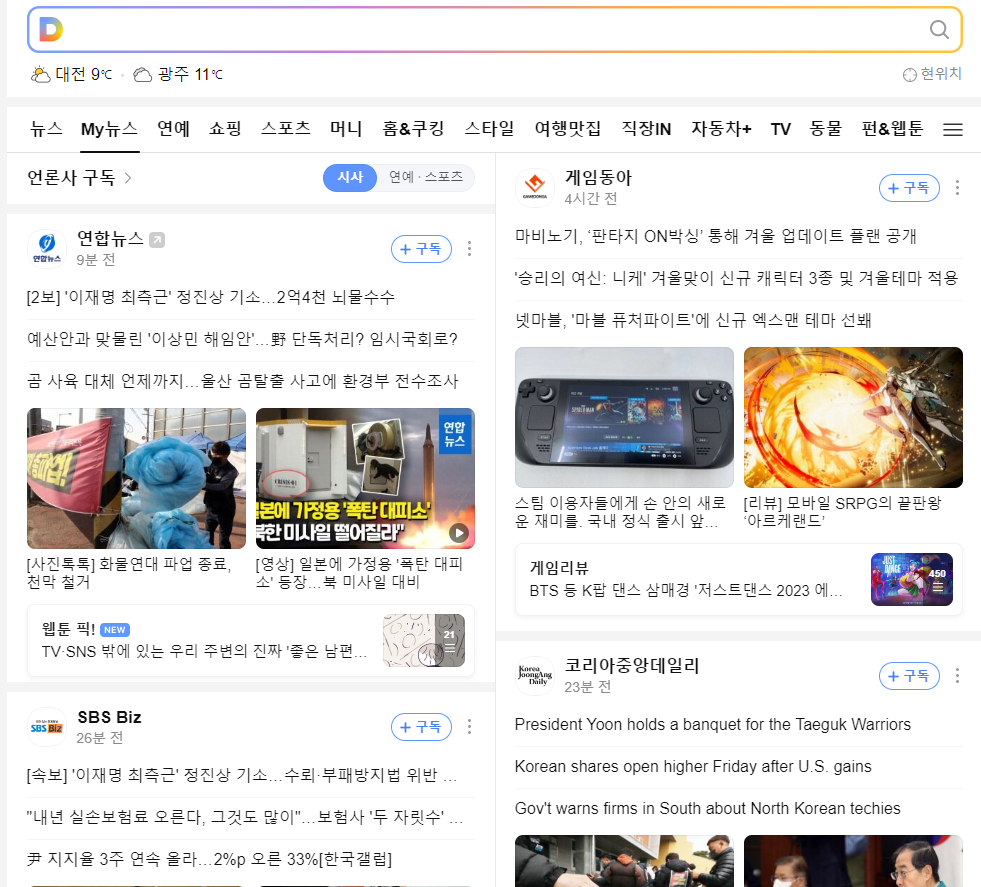
Task: Open the 여행맛집 tab
Action: (x=567, y=129)
